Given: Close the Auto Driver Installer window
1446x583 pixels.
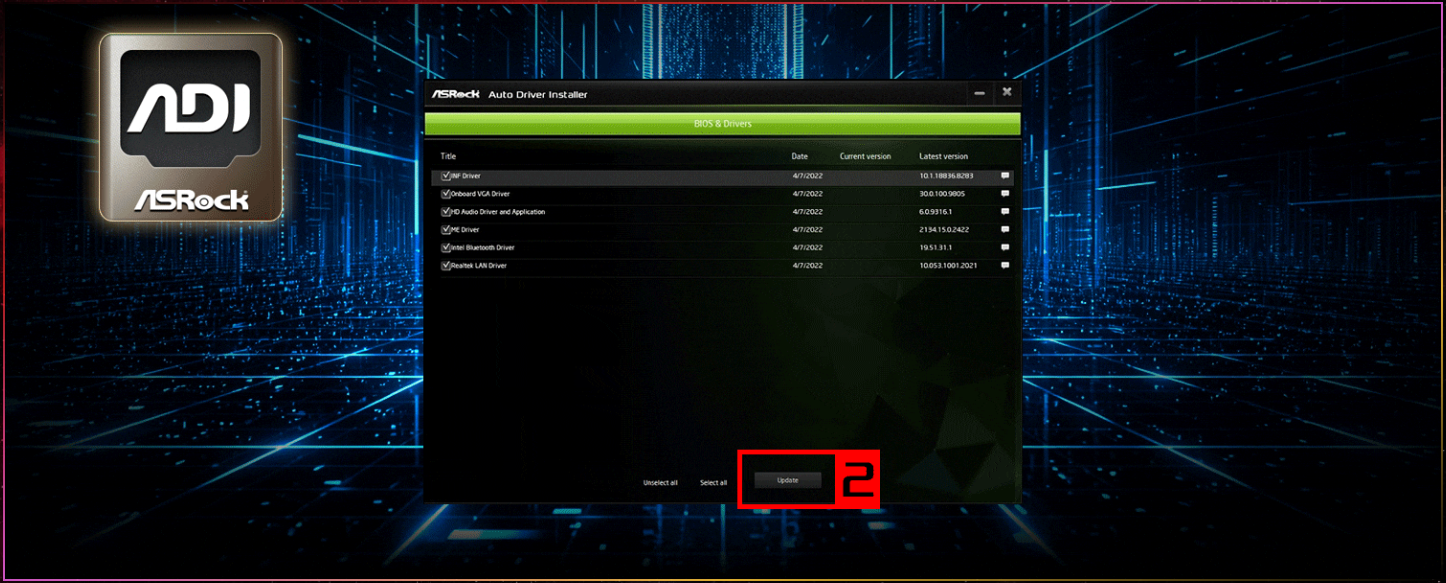Looking at the screenshot, I should pos(1007,92).
